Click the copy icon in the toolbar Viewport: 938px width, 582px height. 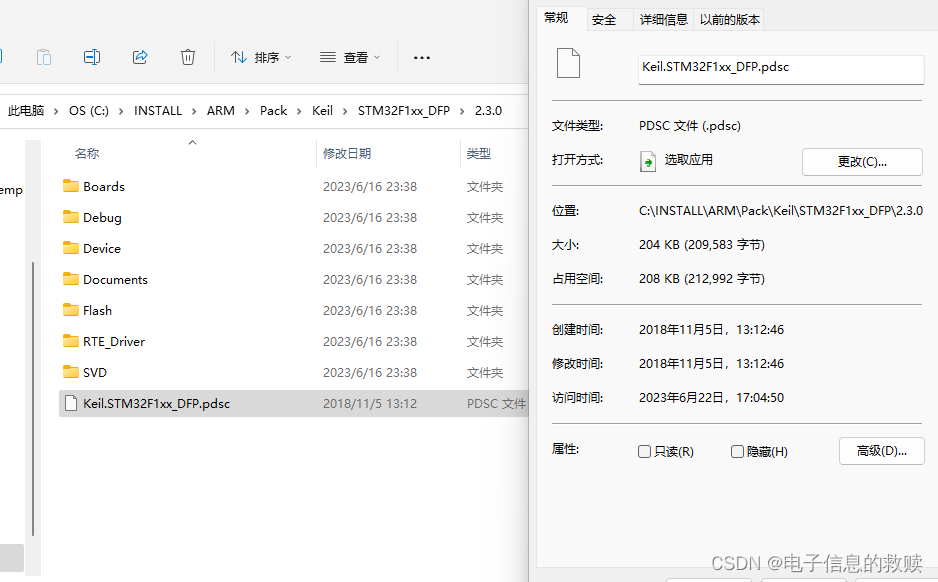click(x=44, y=57)
